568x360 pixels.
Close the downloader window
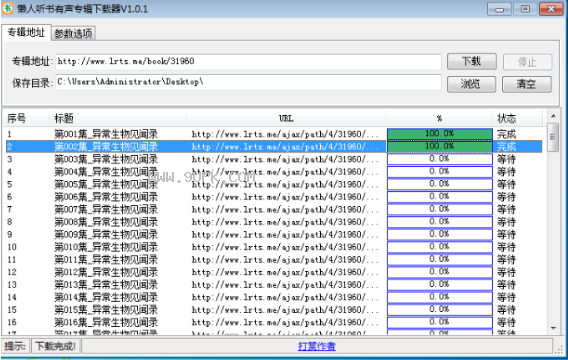coord(551,9)
